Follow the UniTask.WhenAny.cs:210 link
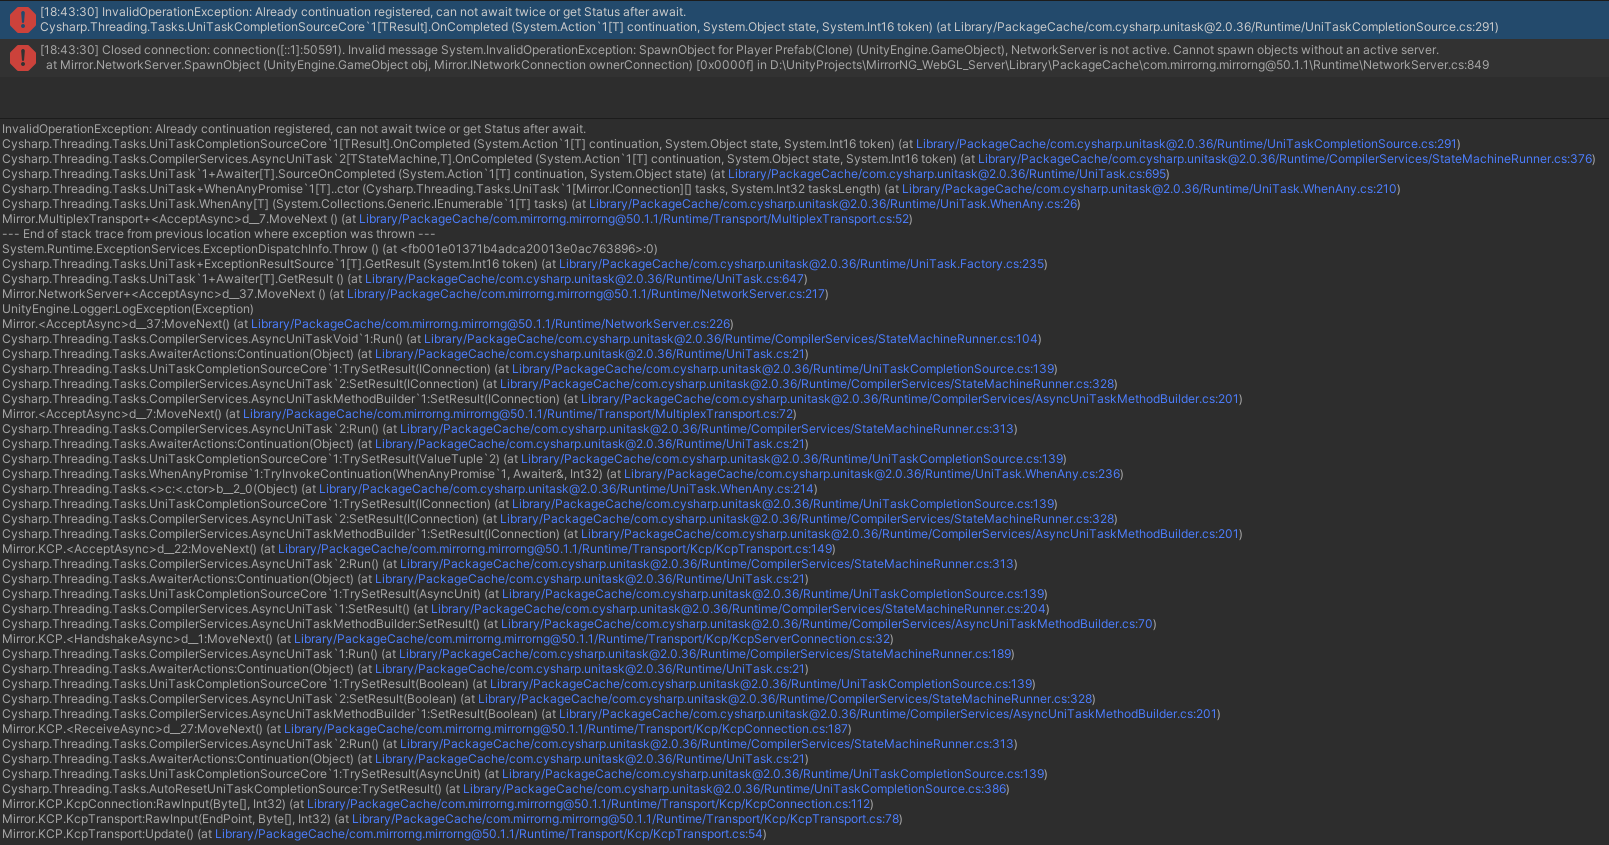This screenshot has height=845, width=1609. [1150, 189]
